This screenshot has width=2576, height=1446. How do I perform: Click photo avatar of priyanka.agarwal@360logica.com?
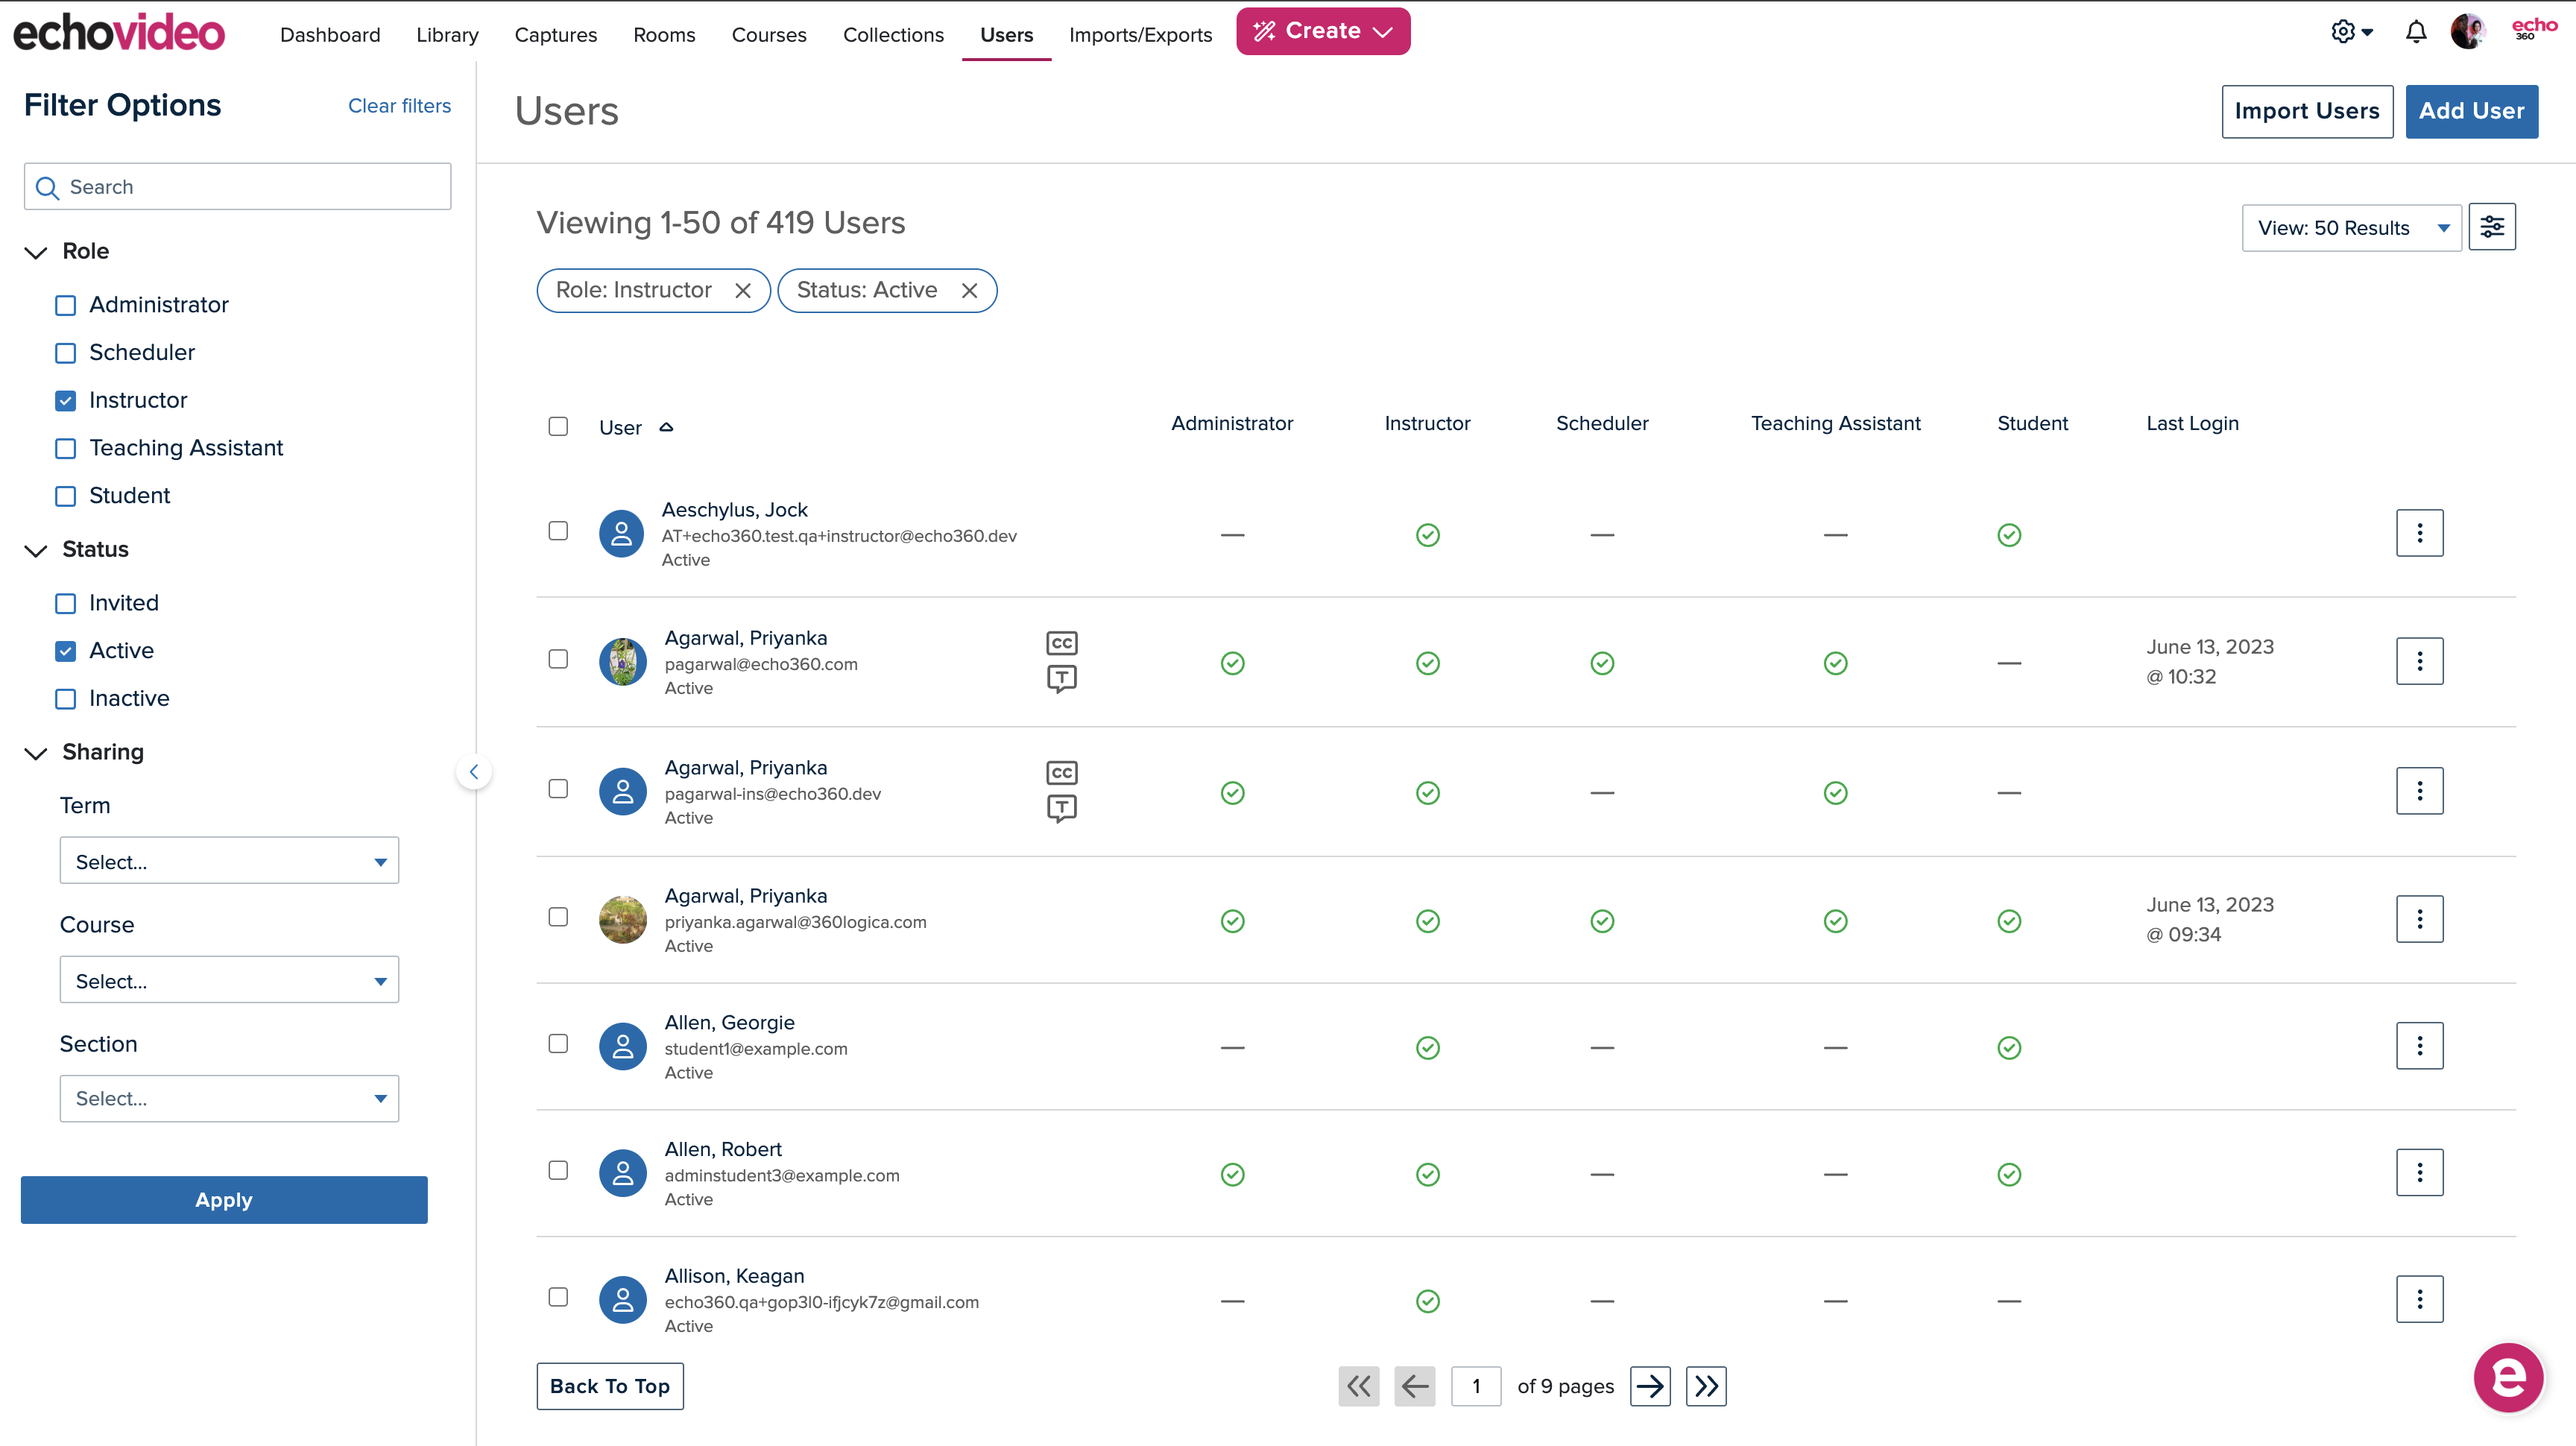tap(622, 919)
